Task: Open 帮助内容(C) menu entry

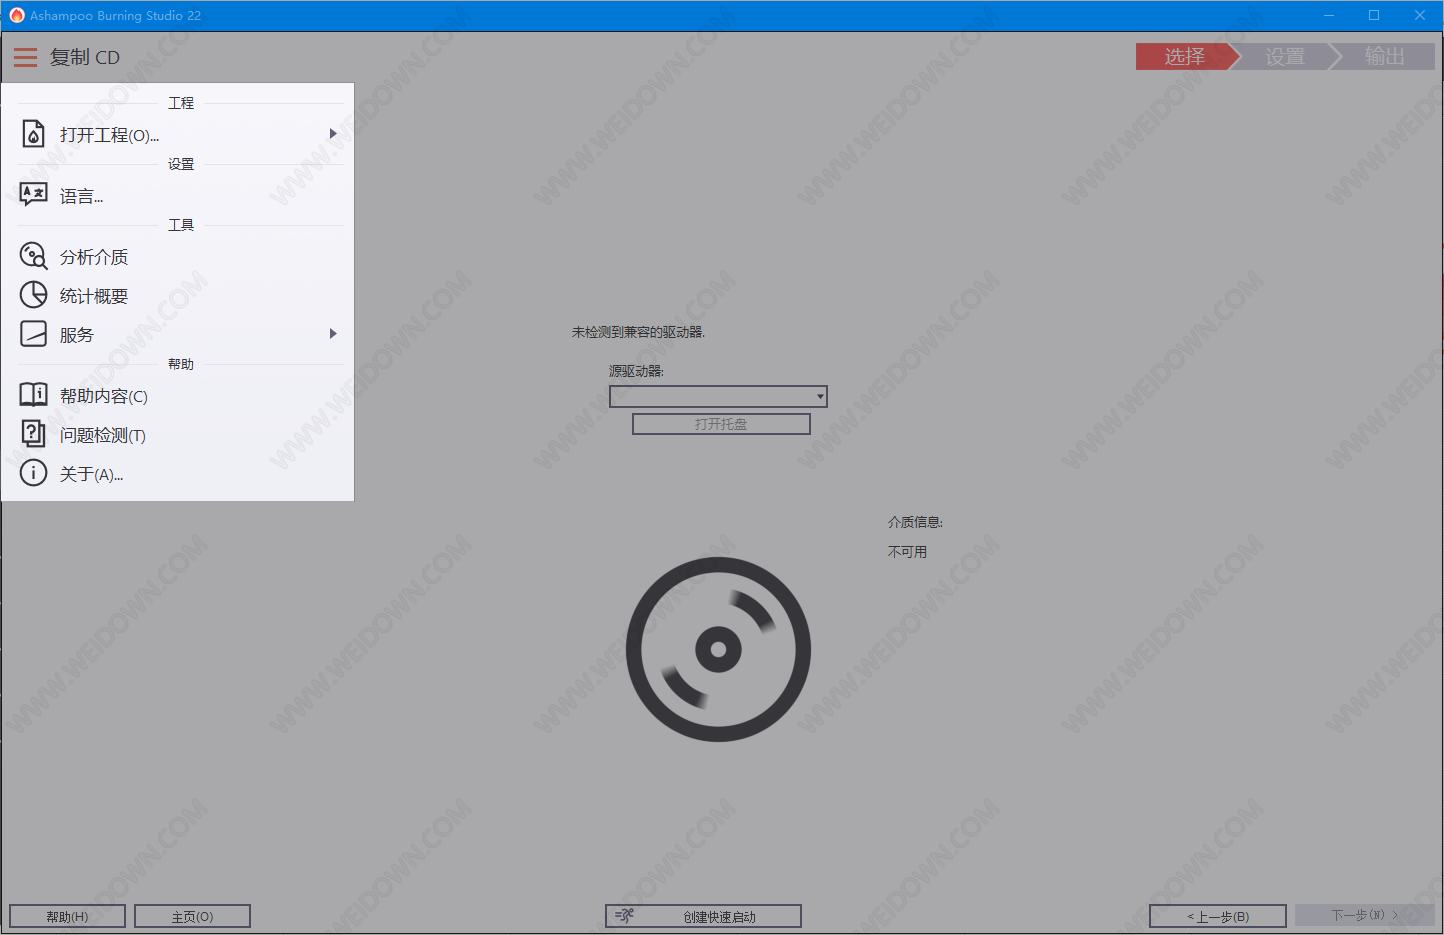Action: (x=178, y=396)
